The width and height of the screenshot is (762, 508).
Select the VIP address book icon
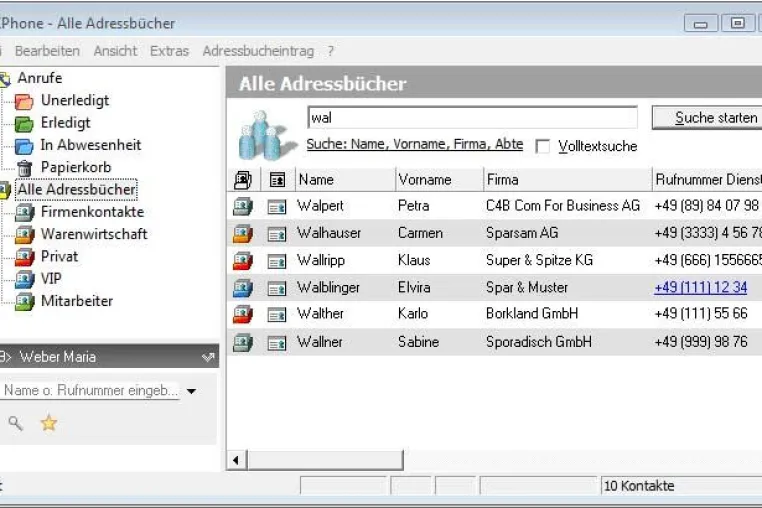point(25,280)
